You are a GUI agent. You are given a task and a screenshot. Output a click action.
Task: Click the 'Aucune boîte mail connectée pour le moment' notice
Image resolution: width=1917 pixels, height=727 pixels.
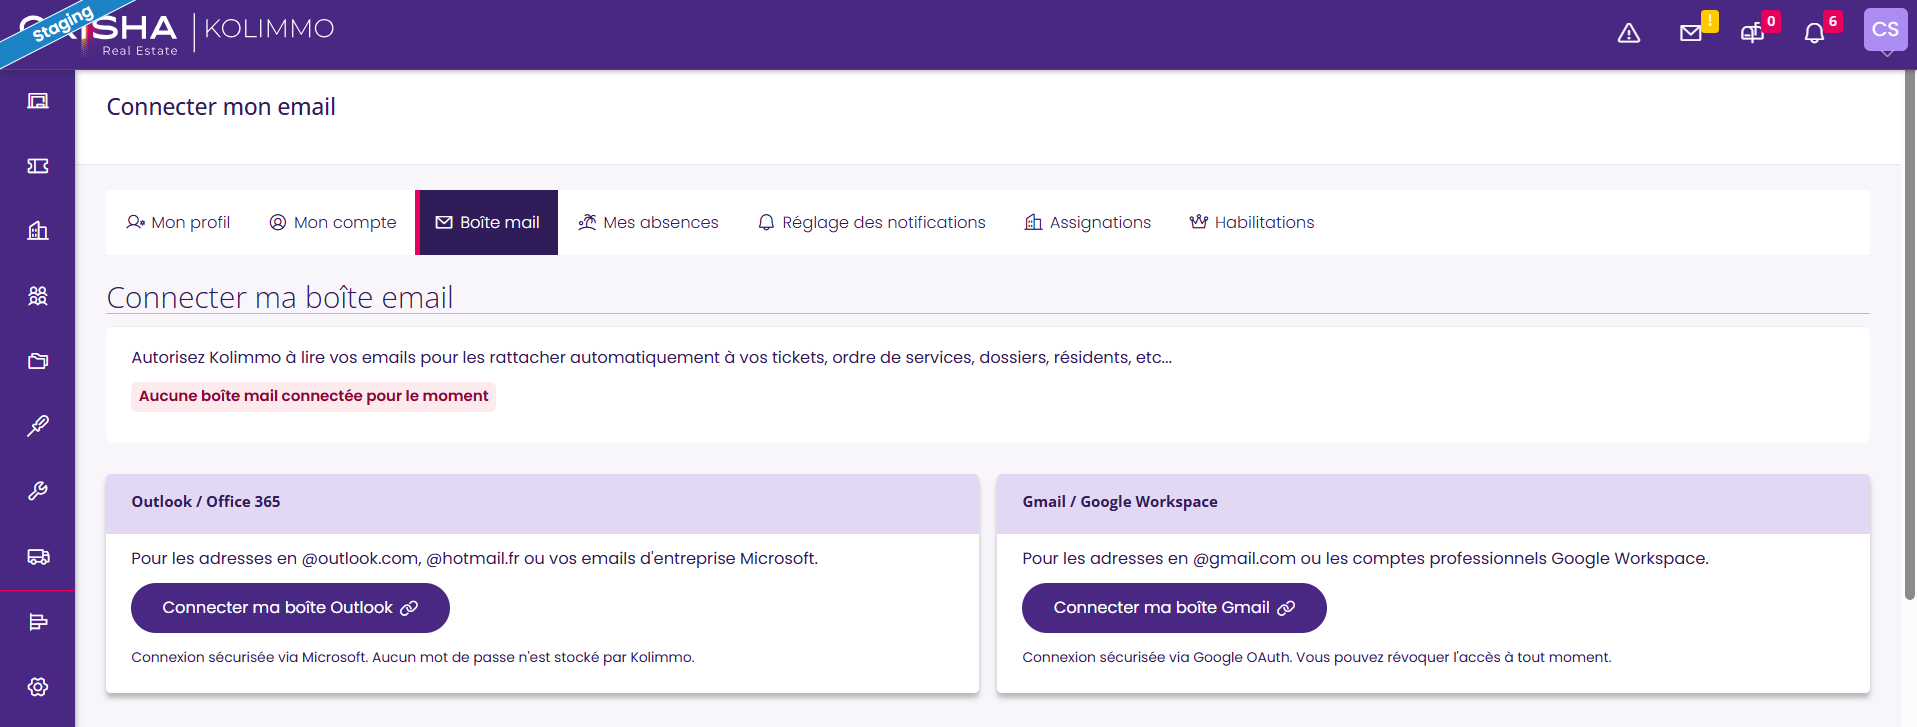pyautogui.click(x=313, y=396)
